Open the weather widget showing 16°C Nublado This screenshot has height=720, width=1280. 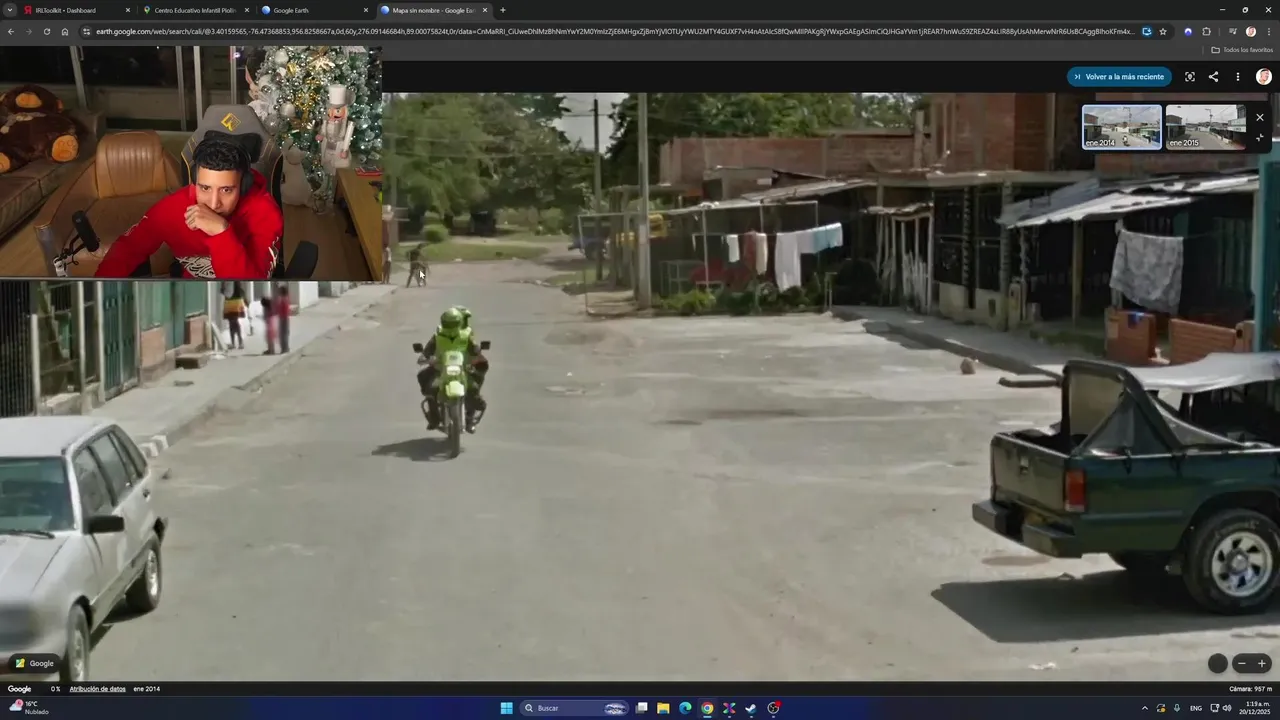click(x=29, y=708)
